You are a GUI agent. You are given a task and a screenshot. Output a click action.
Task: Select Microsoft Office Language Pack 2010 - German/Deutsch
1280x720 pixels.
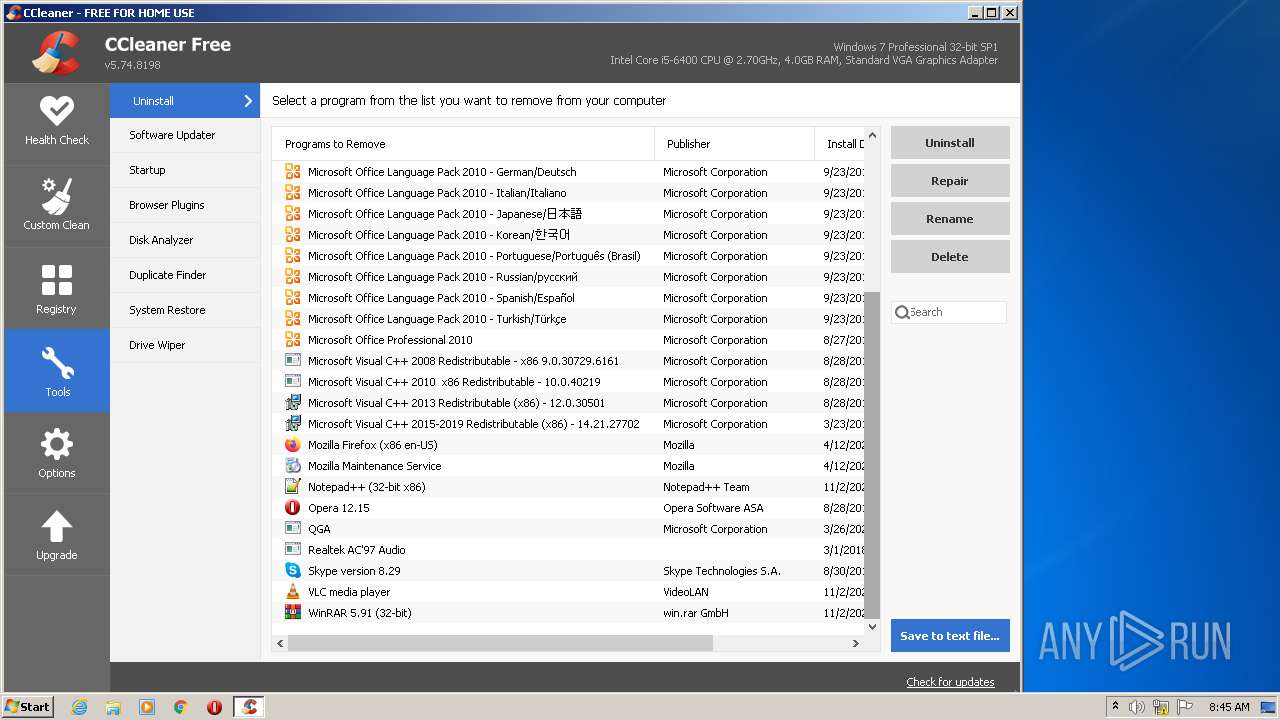568,172
